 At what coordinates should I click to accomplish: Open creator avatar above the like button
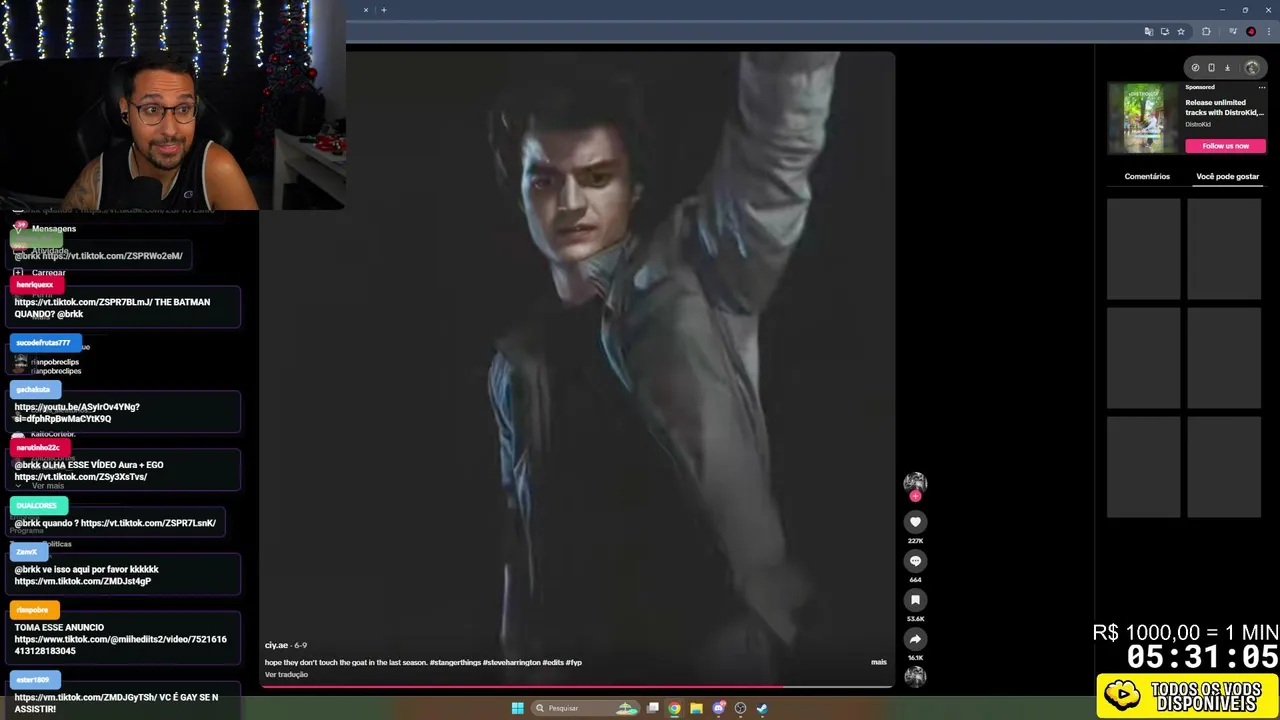point(915,483)
